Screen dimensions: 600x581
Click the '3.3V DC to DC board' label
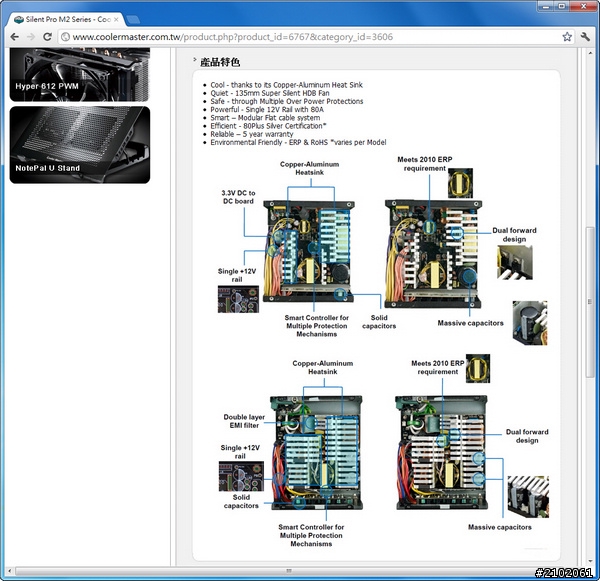click(238, 197)
